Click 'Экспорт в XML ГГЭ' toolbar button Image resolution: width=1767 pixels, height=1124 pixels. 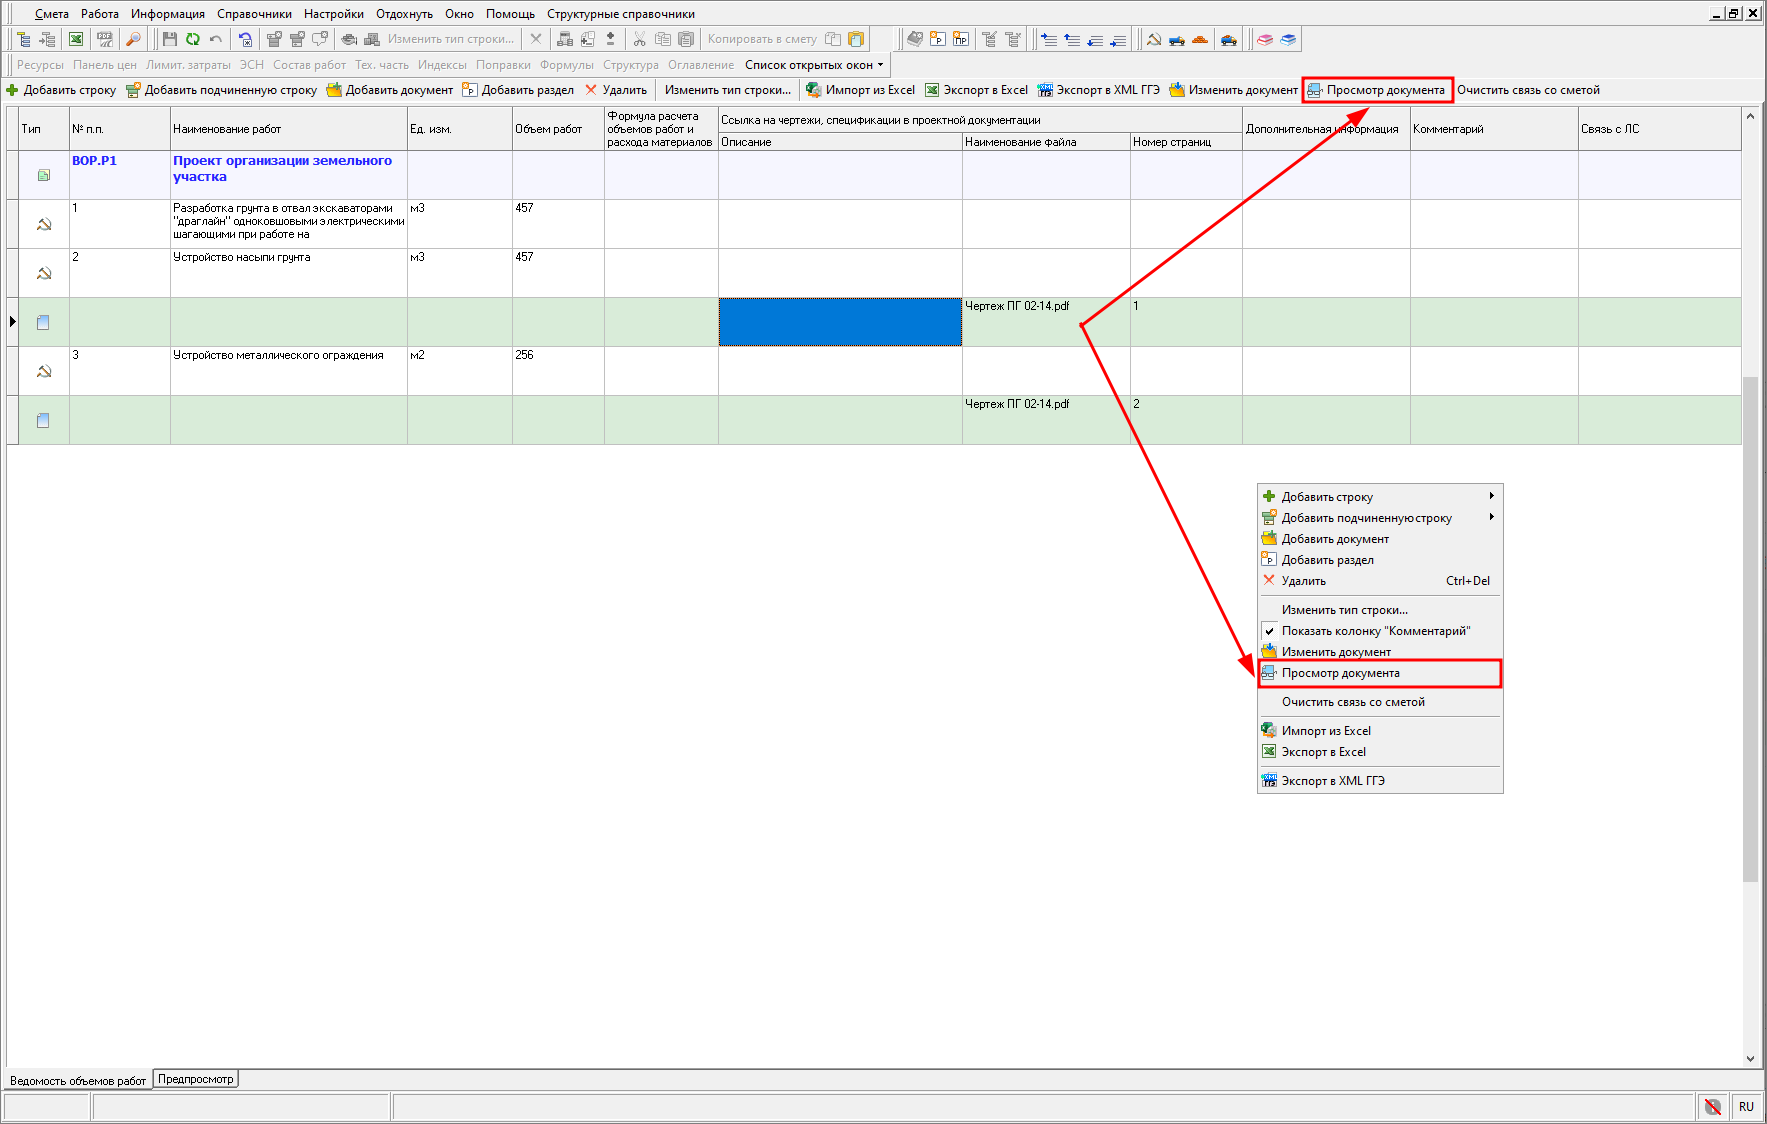(1099, 90)
